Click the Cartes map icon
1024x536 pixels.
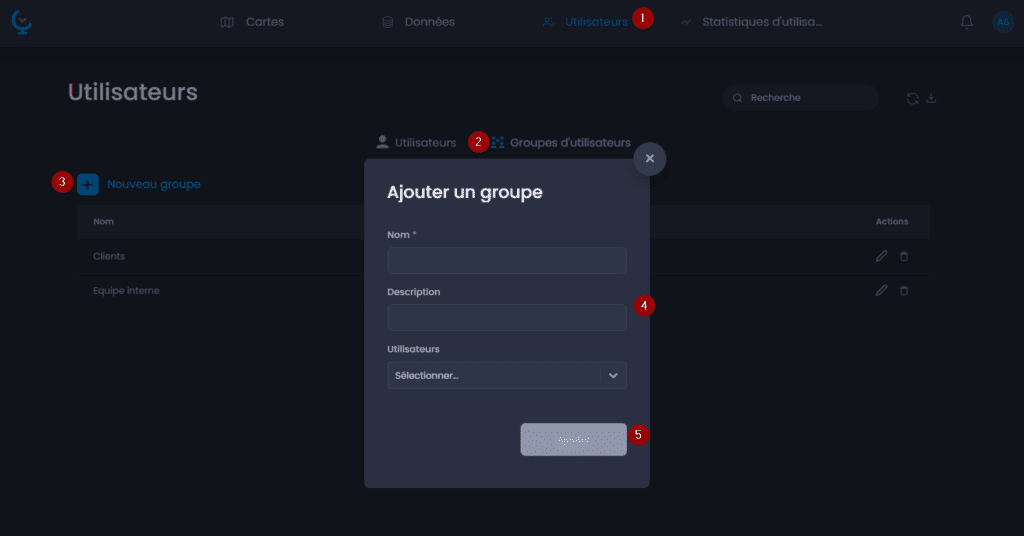click(227, 22)
